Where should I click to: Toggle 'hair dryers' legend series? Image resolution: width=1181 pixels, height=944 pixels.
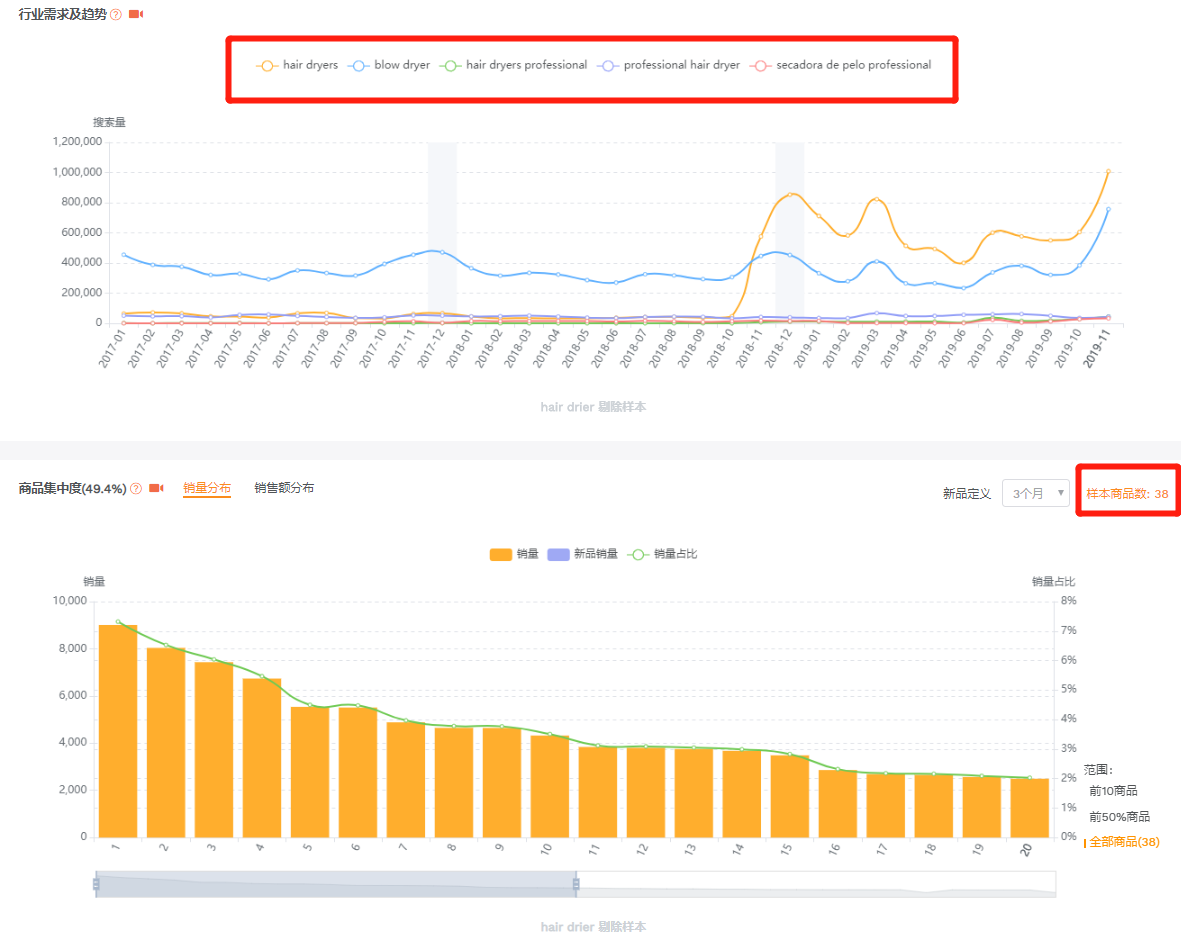click(297, 66)
